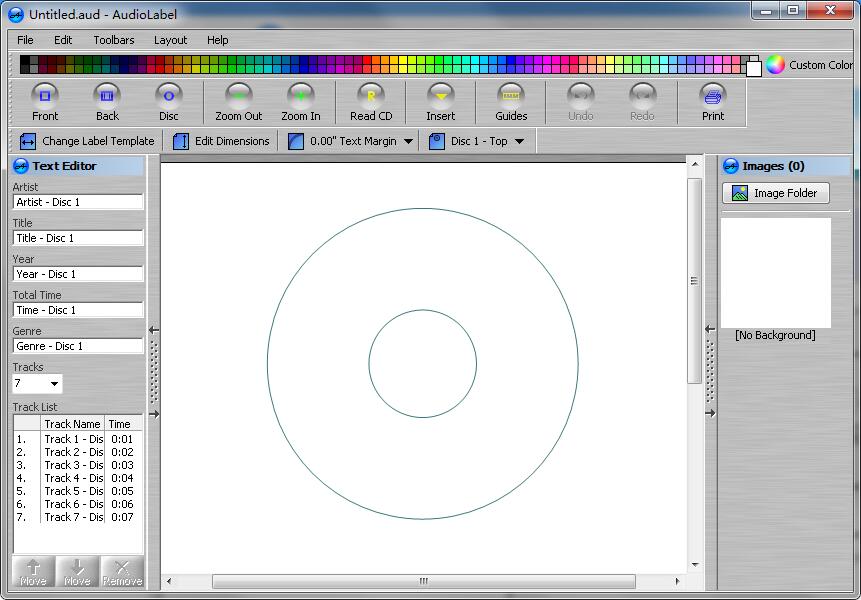Select Track 5 - Dis row name
The image size is (861, 600).
74,491
